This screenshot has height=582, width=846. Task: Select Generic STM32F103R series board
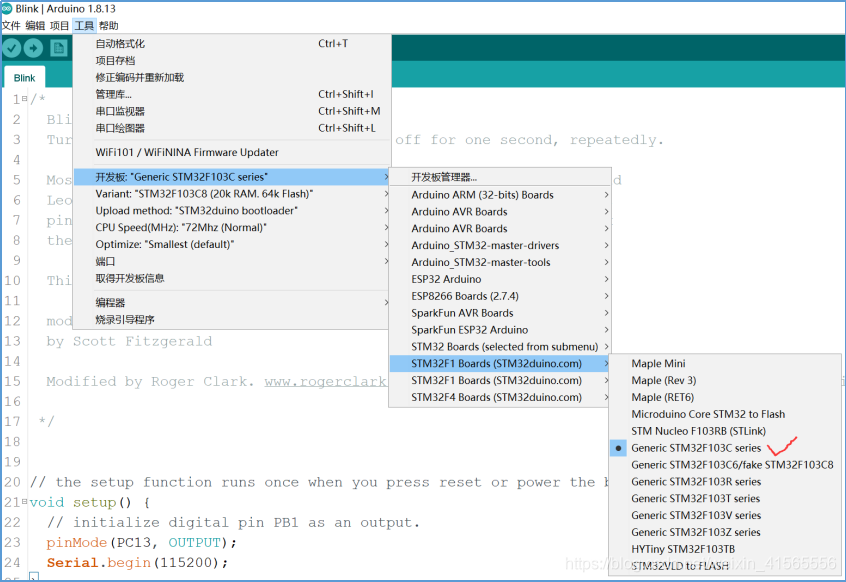point(725,482)
